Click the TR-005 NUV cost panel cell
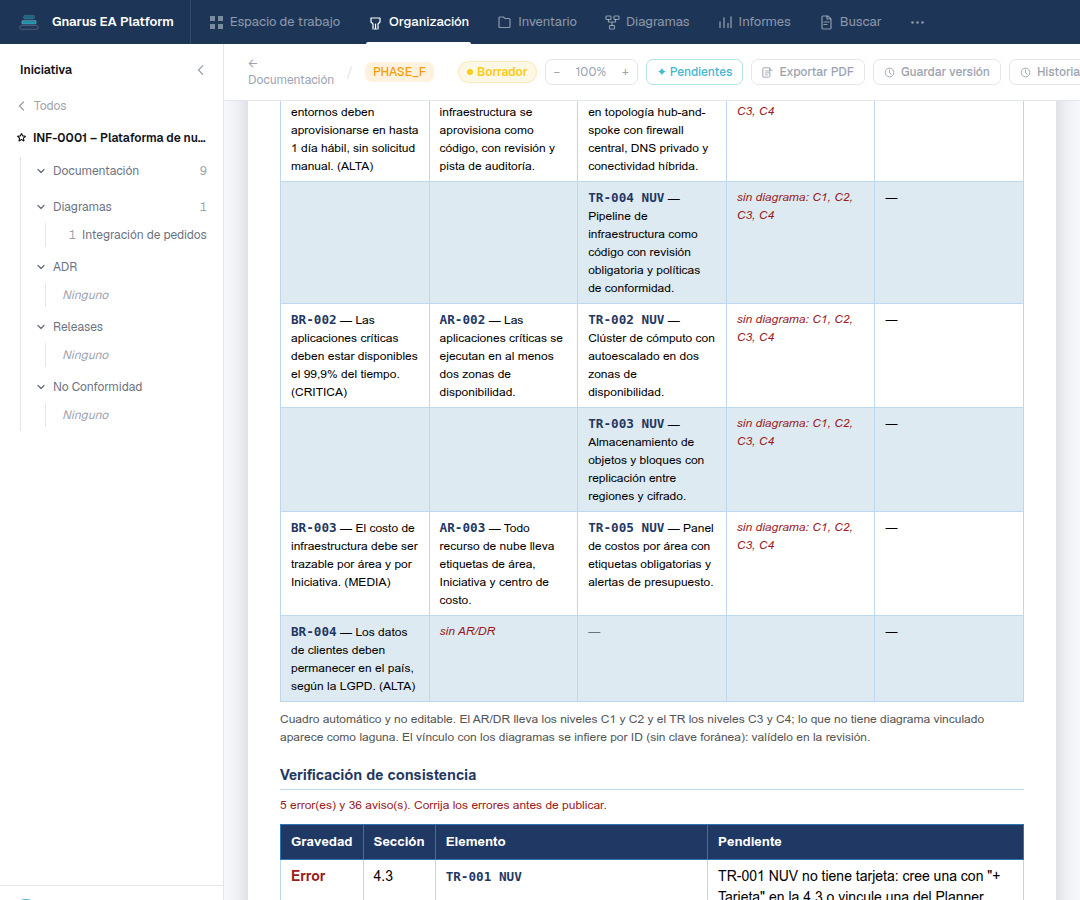The width and height of the screenshot is (1080, 900). click(x=652, y=563)
